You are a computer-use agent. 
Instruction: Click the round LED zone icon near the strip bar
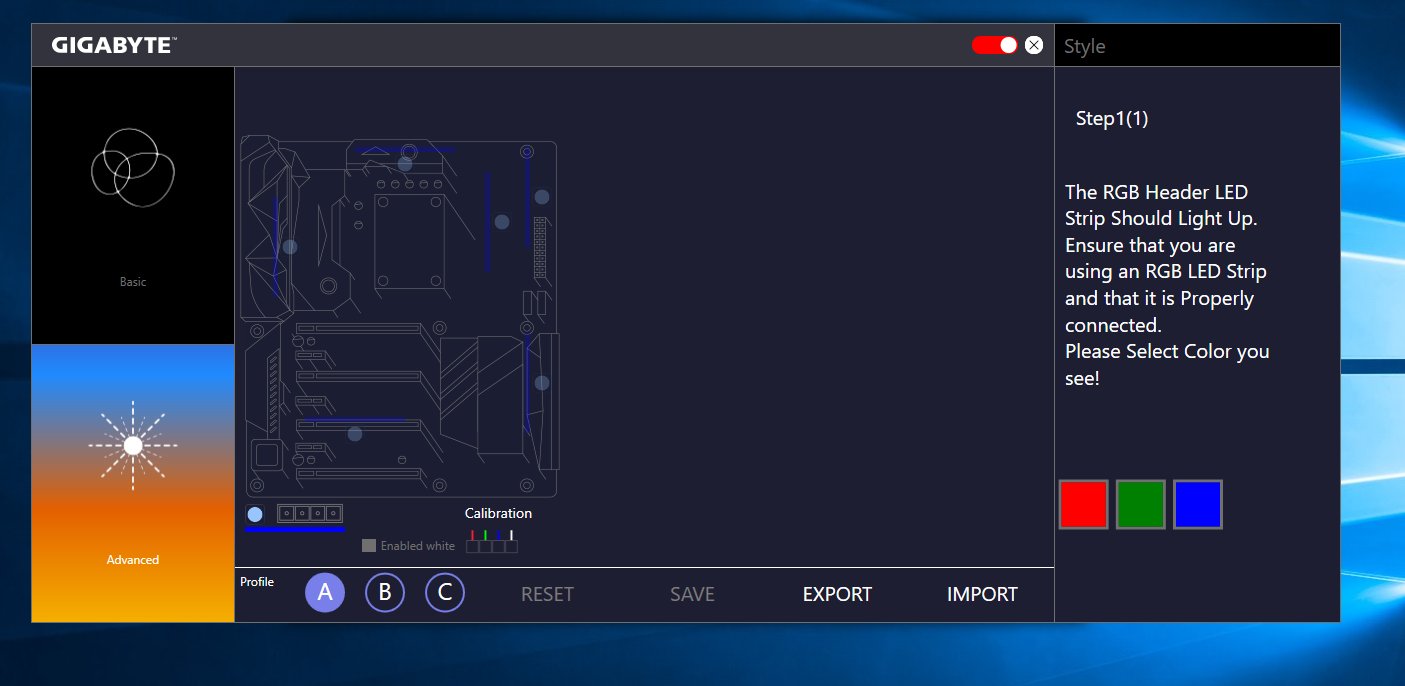255,514
